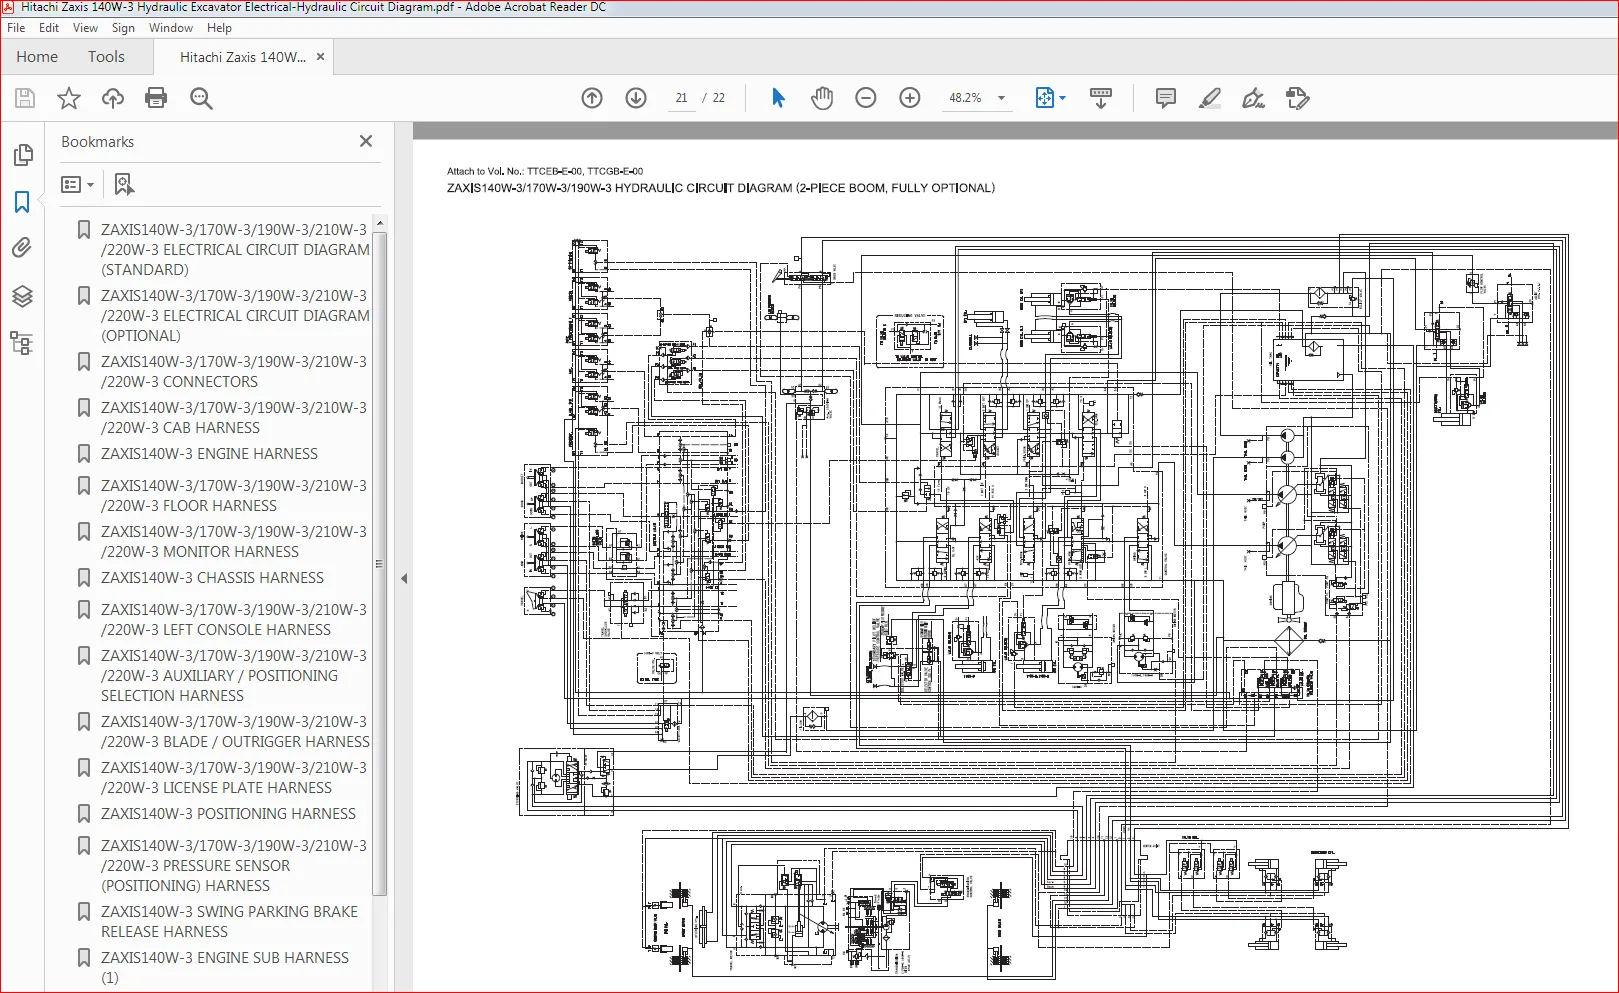Open ZAXIS140W-3 POSITIONING HARNESS bookmark

click(228, 813)
